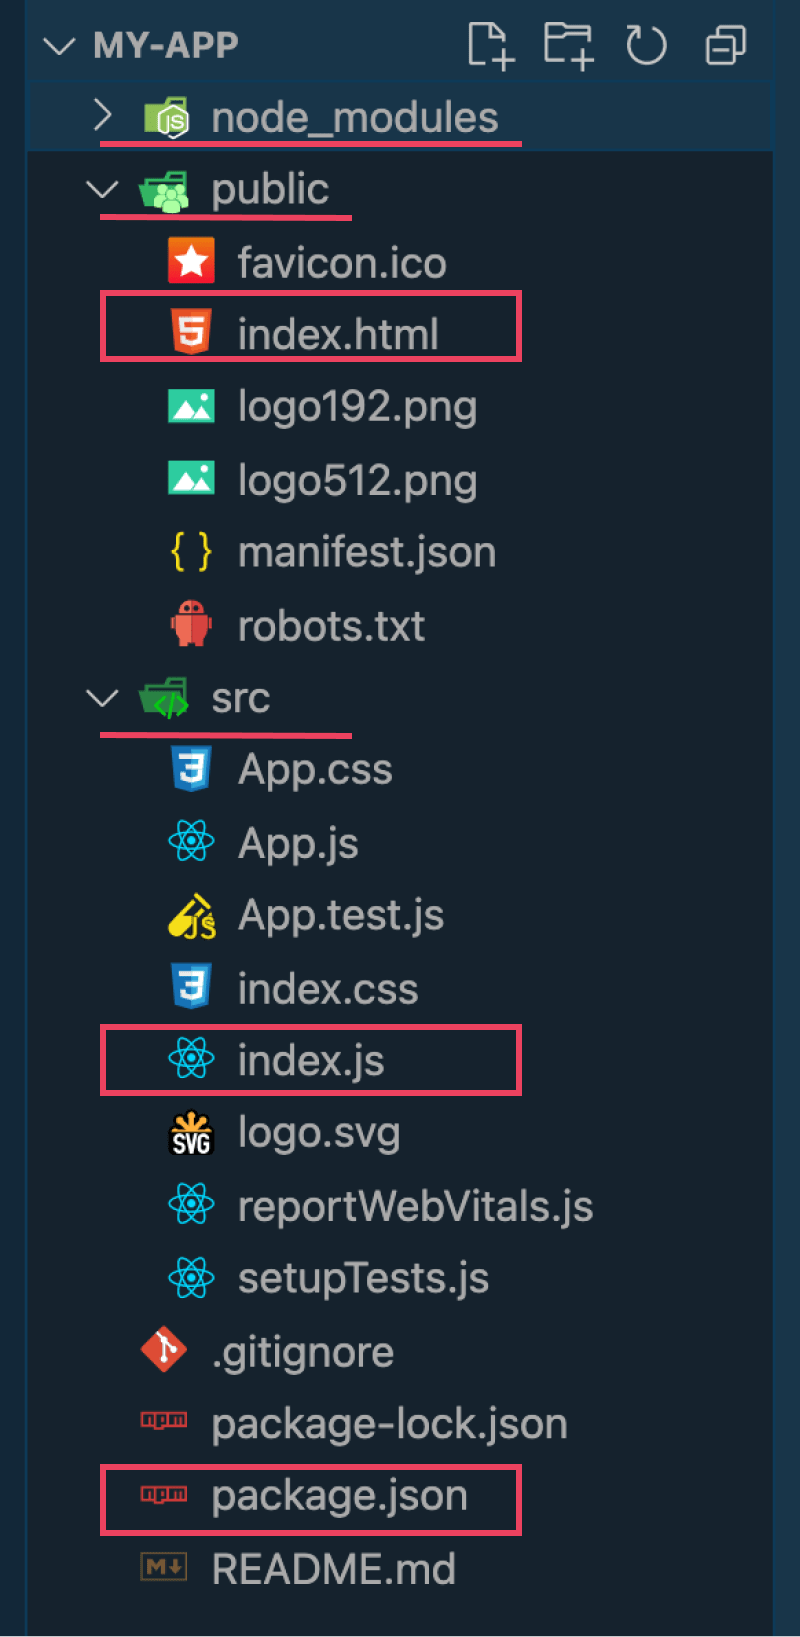Select the React icon next to App.js
The width and height of the screenshot is (800, 1637).
click(x=192, y=842)
